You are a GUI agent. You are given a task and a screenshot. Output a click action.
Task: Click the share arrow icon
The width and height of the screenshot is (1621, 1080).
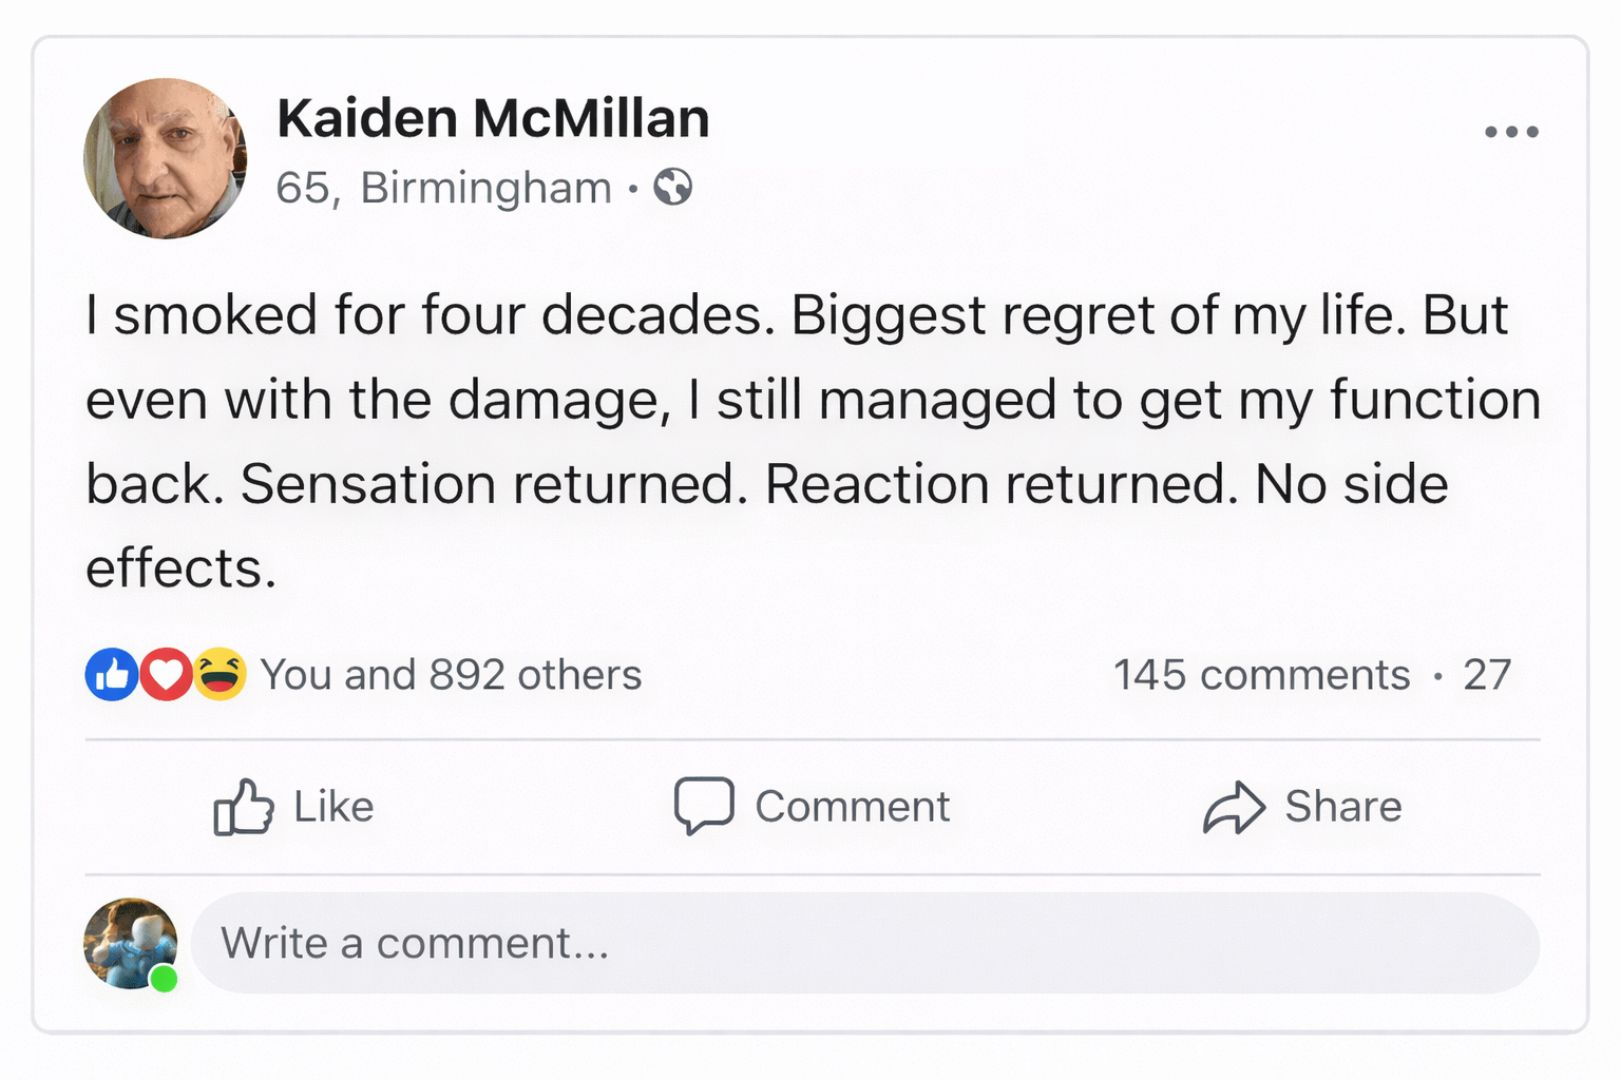1233,806
